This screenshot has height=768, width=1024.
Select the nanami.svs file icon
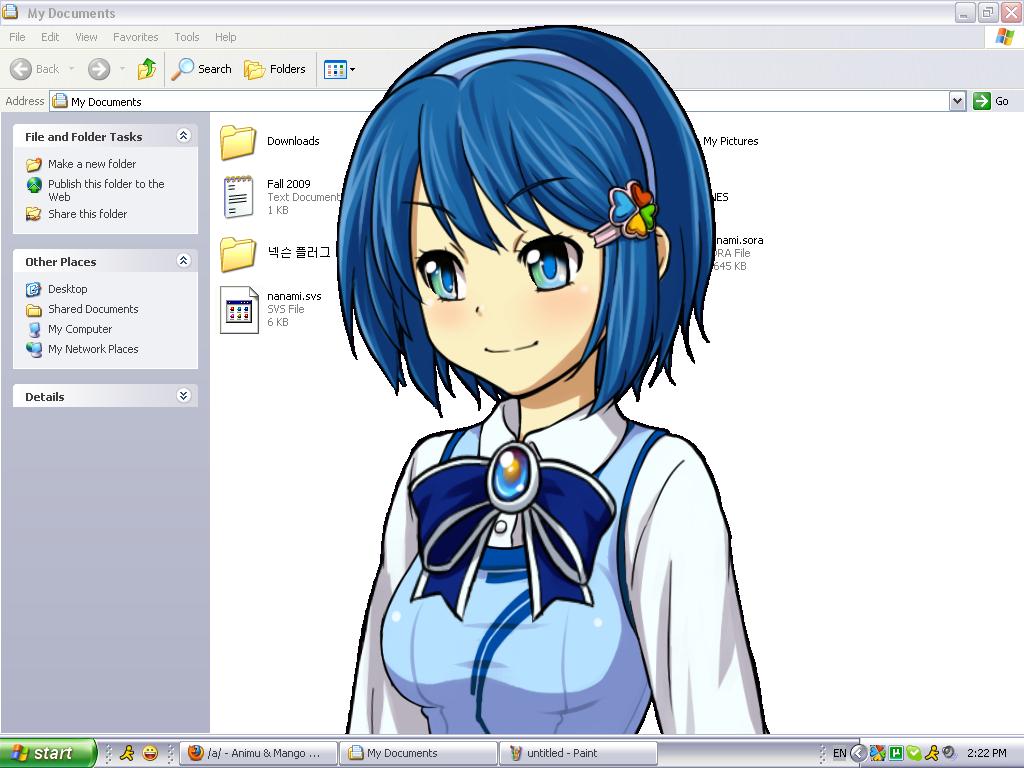tap(239, 310)
